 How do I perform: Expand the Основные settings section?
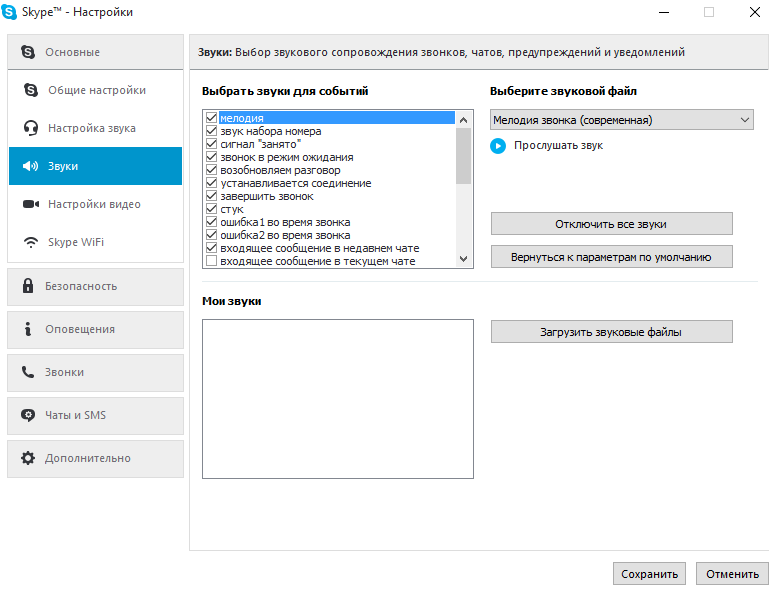click(95, 52)
